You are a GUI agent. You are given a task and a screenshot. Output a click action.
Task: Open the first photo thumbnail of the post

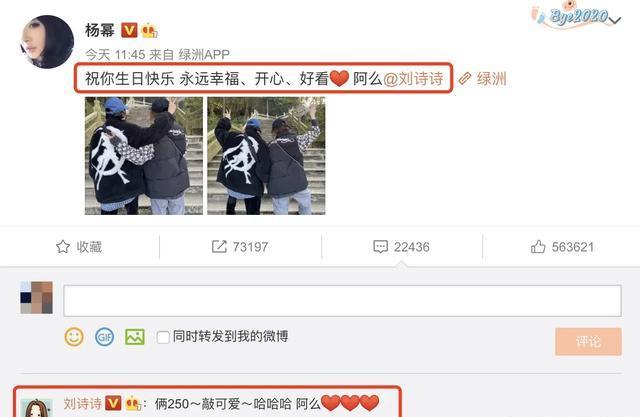pos(144,155)
